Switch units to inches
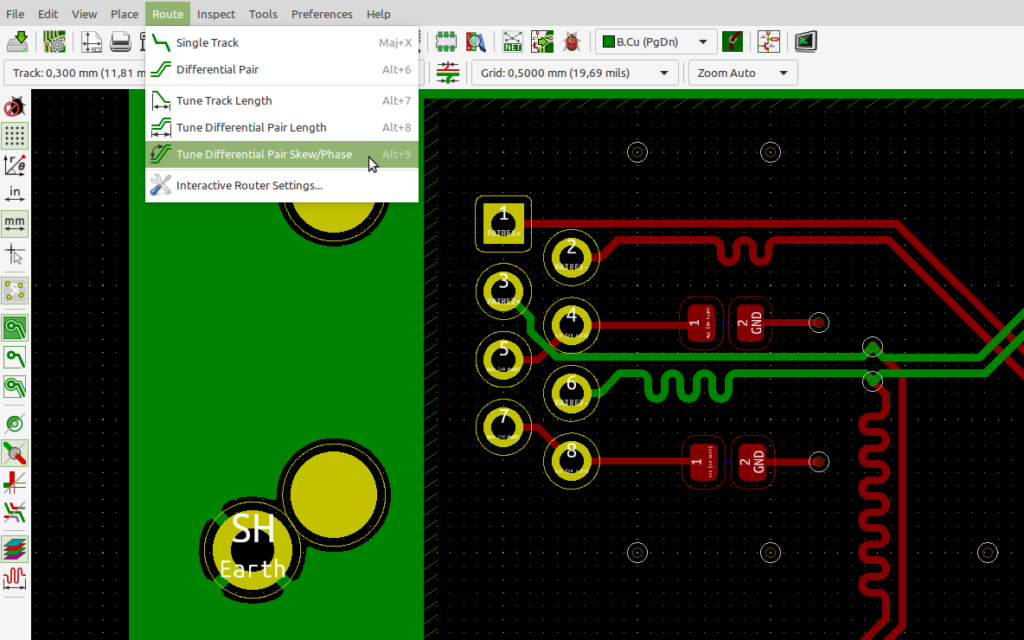Screen dimensions: 1024x640 [x=14, y=194]
